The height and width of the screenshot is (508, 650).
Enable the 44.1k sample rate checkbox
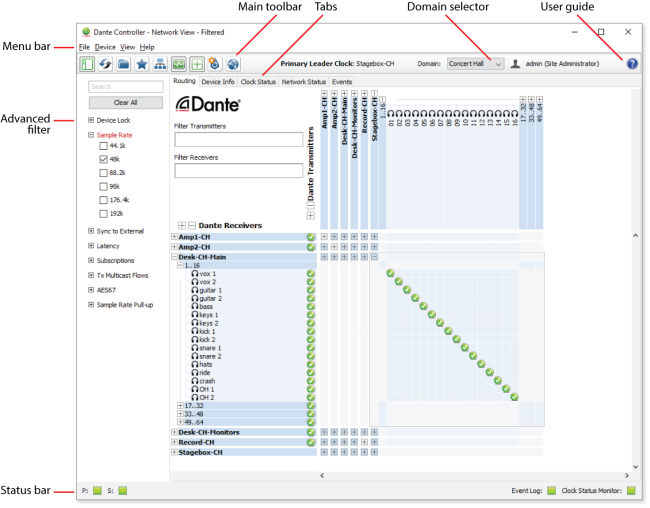click(103, 146)
